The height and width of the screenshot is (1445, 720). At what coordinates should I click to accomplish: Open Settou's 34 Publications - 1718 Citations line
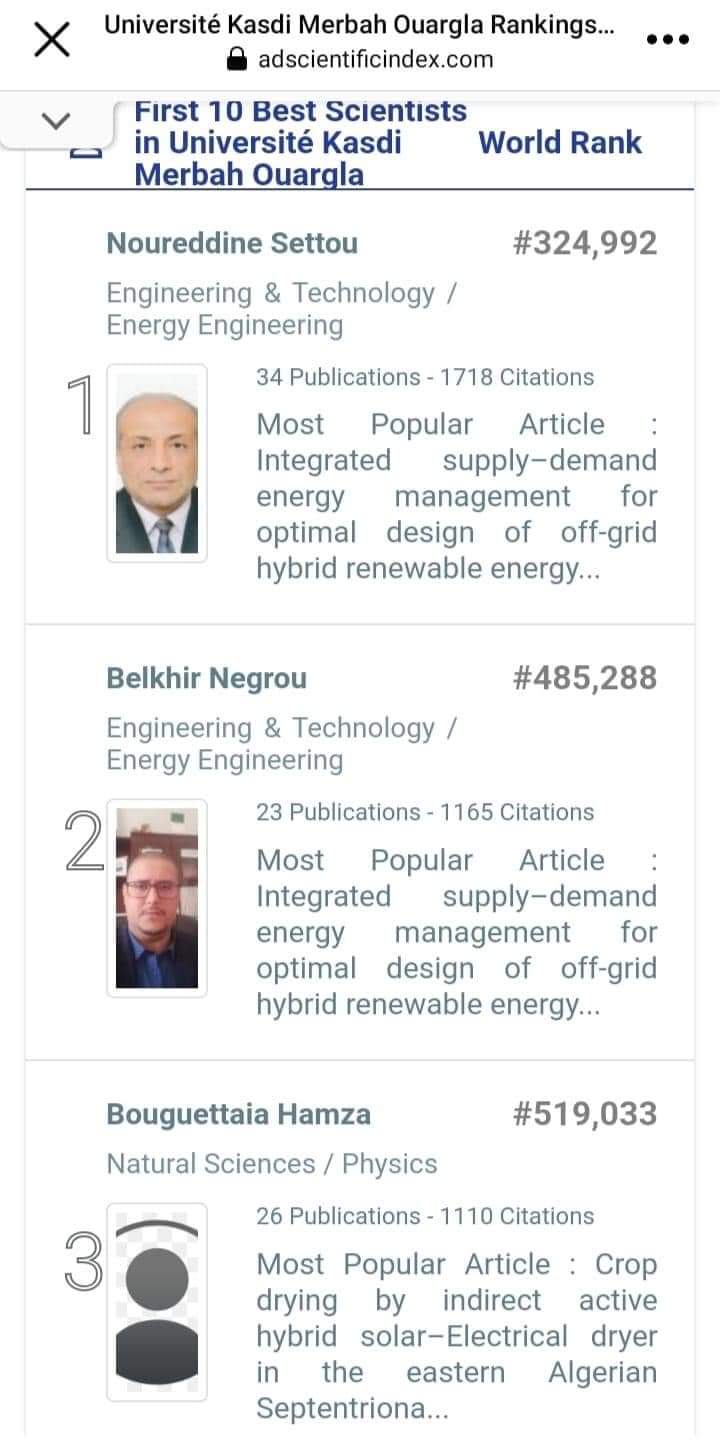click(425, 377)
